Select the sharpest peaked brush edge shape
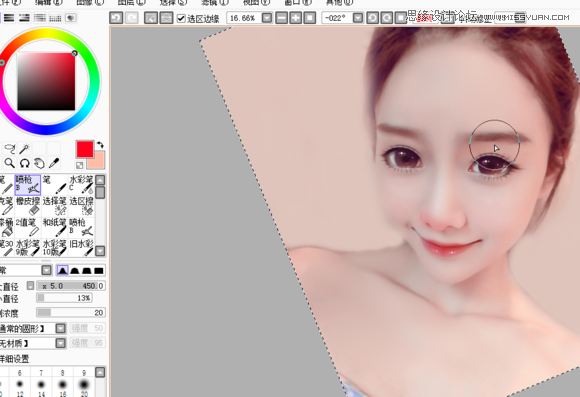Viewport: 580px width, 397px height. pyautogui.click(x=63, y=270)
